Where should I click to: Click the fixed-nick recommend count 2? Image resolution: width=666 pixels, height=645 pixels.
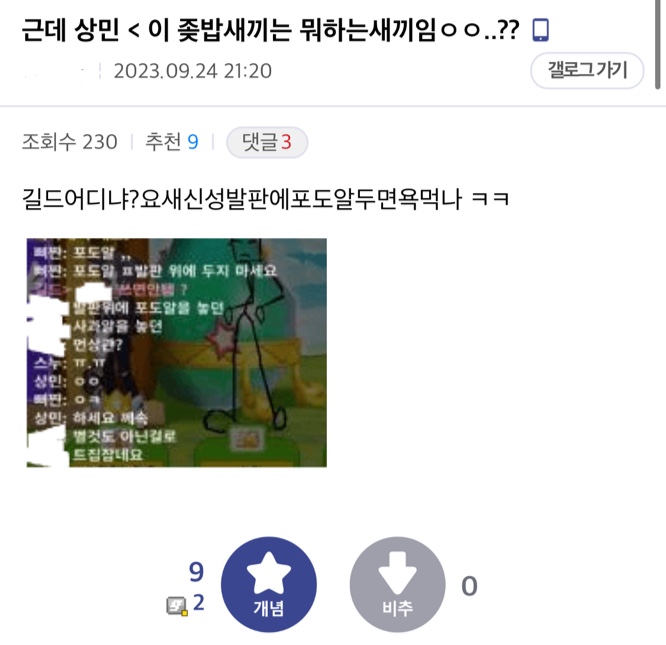pyautogui.click(x=199, y=603)
